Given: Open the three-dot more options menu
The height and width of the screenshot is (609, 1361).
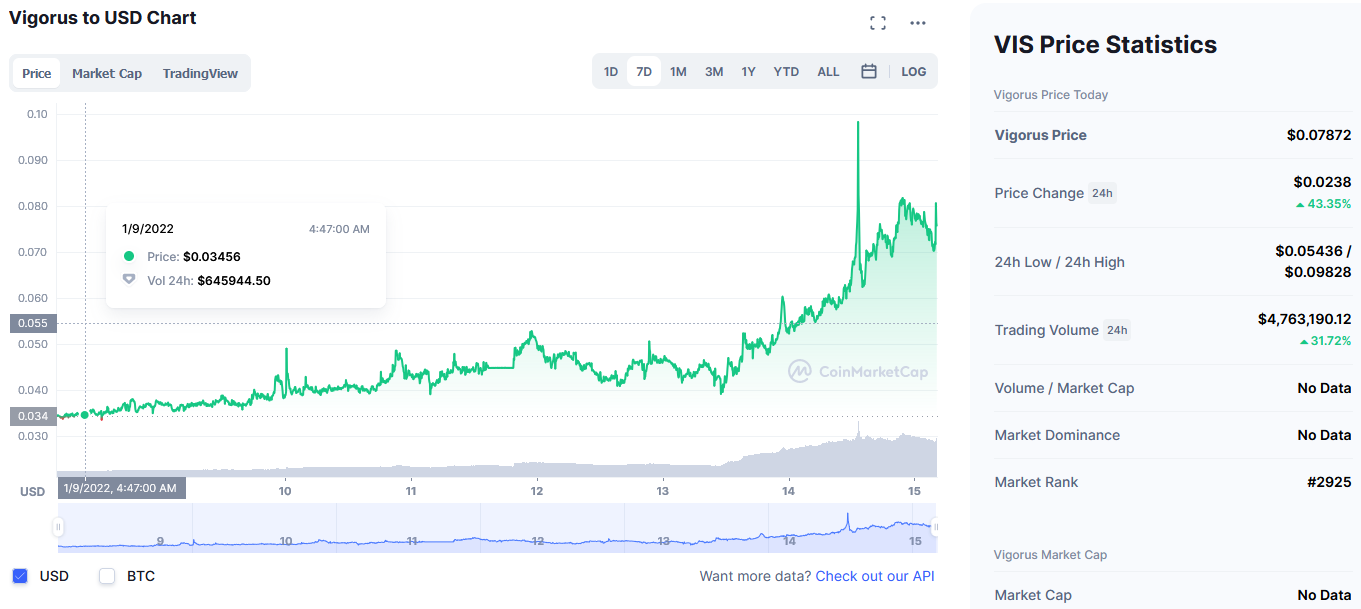Looking at the screenshot, I should click(x=918, y=23).
